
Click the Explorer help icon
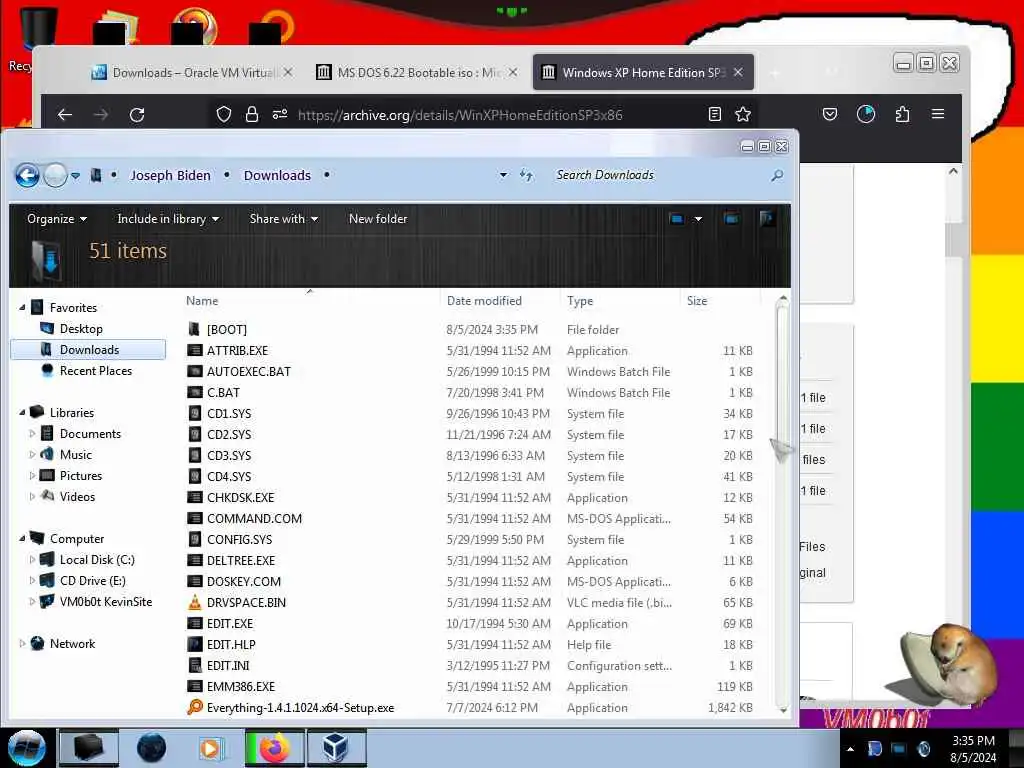coord(767,219)
